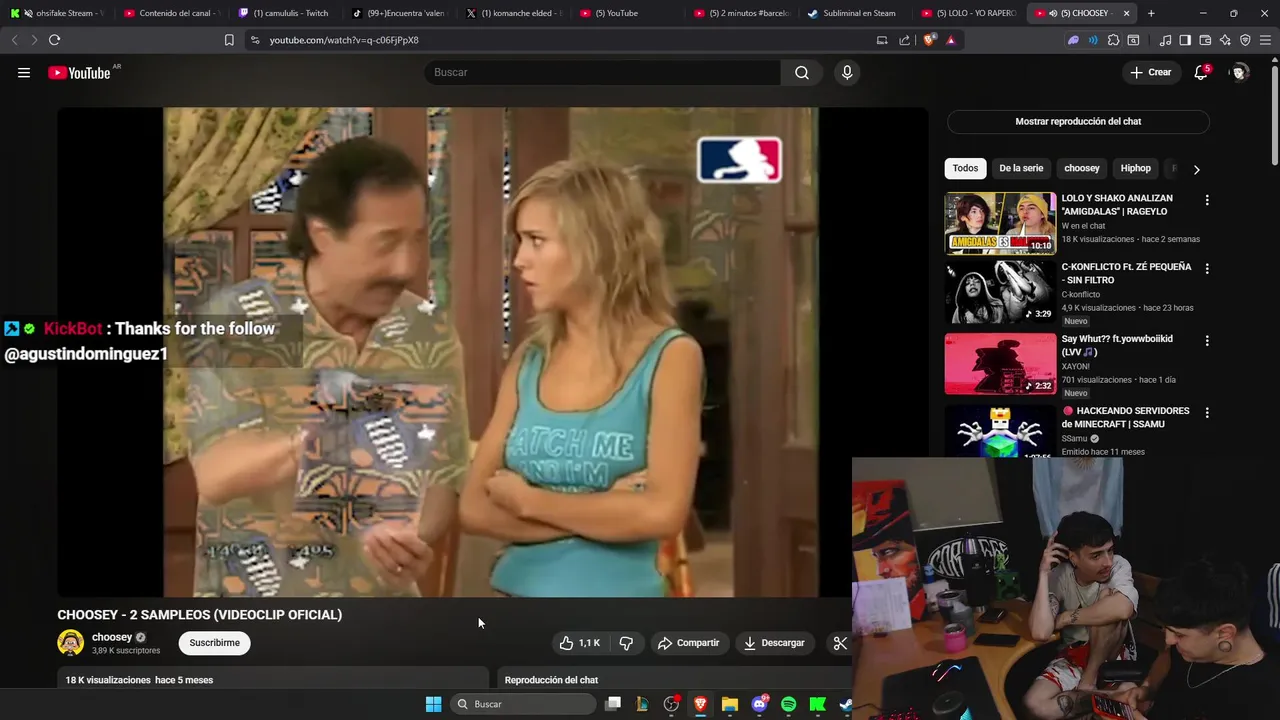
Task: Like the video with thumbs up
Action: pos(580,643)
